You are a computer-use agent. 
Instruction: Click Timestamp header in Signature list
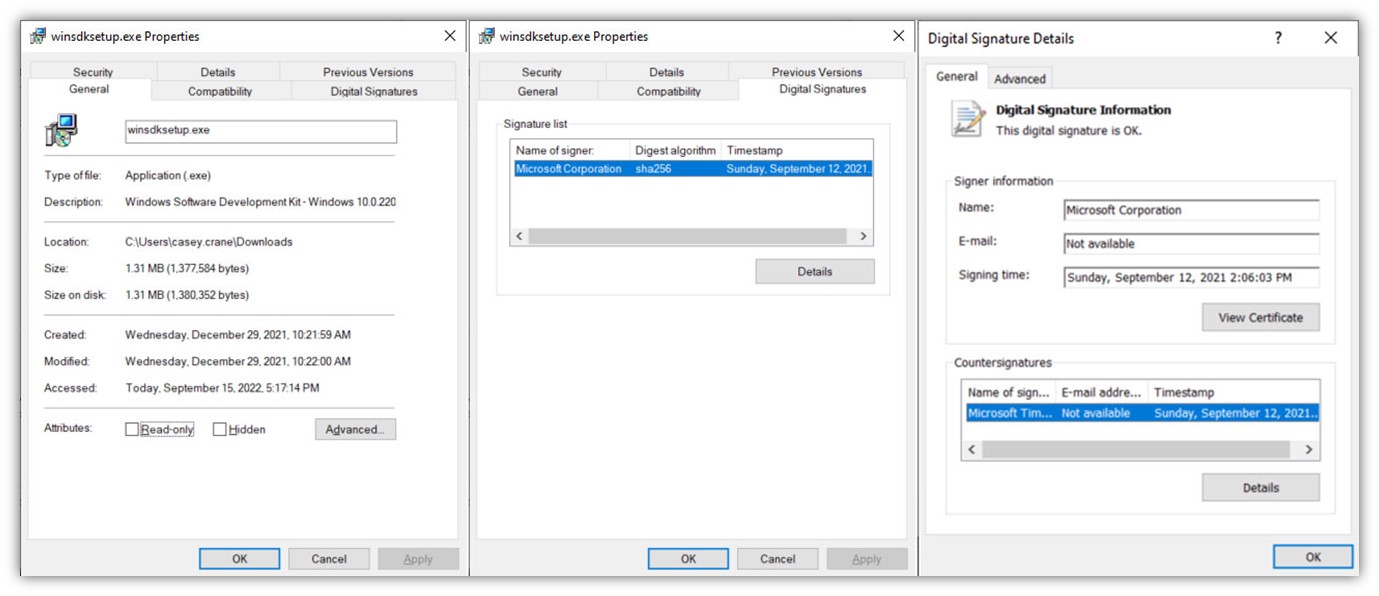pyautogui.click(x=797, y=150)
